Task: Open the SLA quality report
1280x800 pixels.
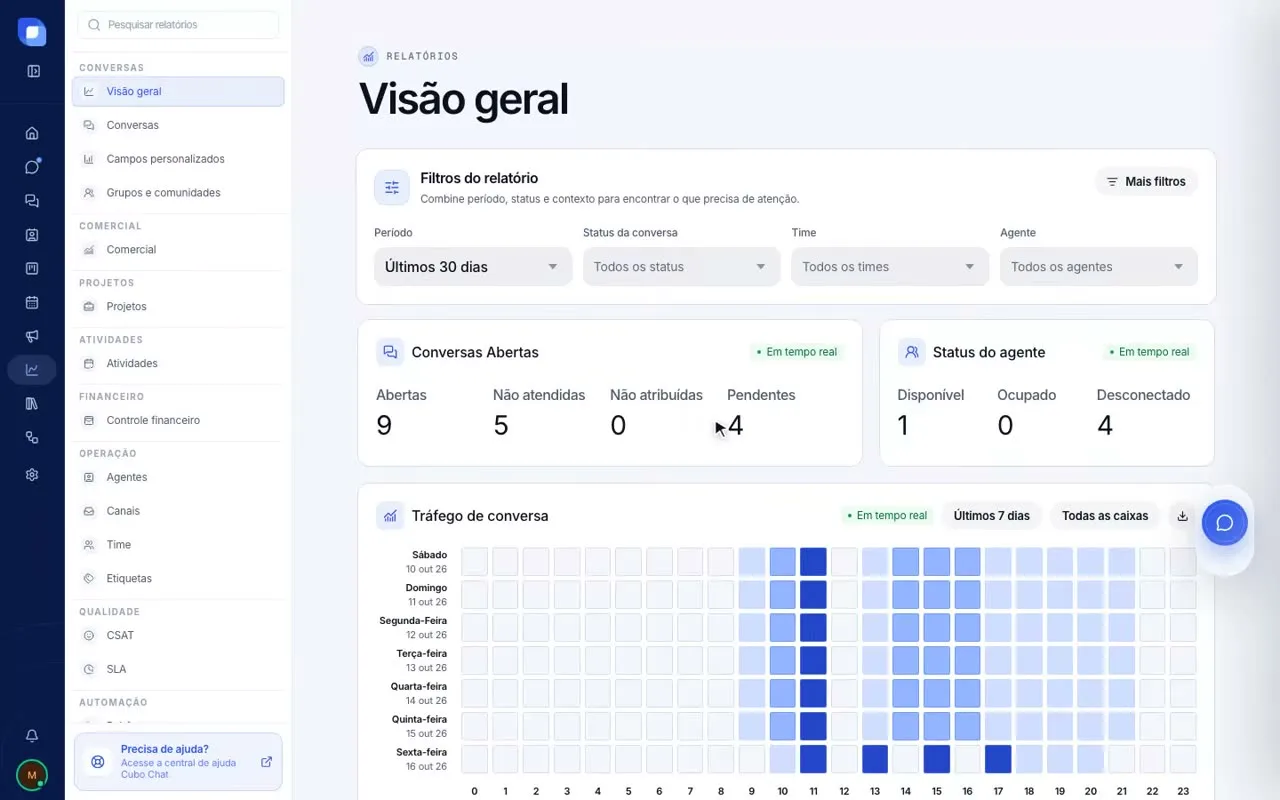Action: 178,669
